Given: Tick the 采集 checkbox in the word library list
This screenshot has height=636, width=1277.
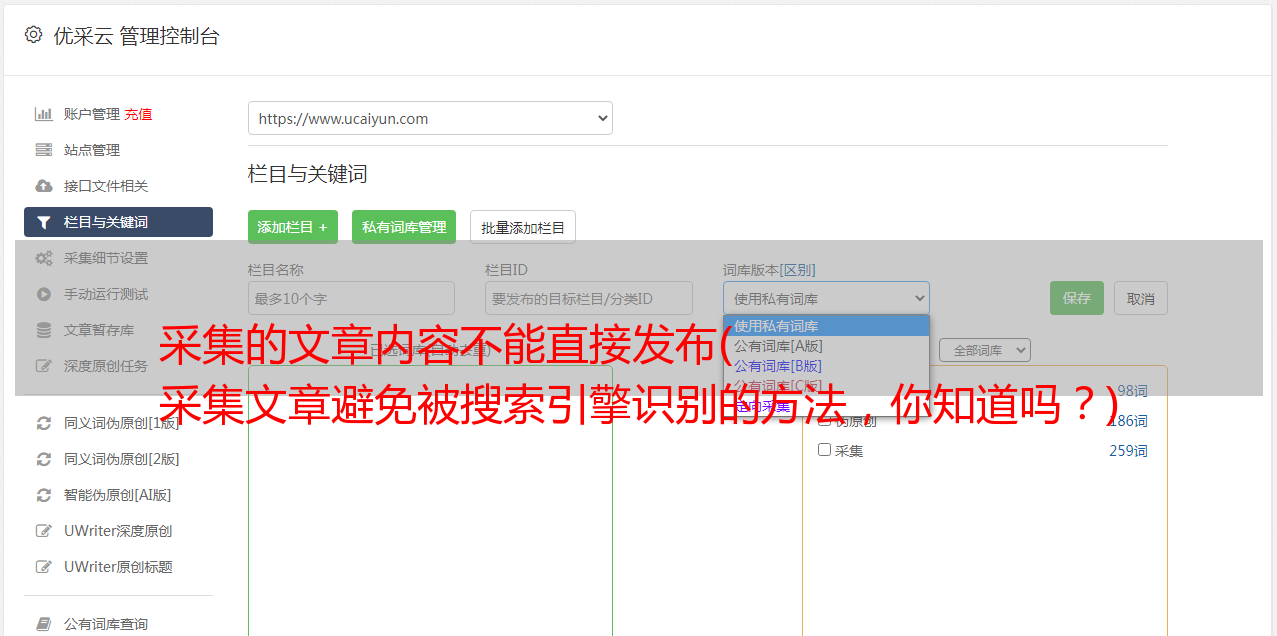Looking at the screenshot, I should pyautogui.click(x=825, y=450).
